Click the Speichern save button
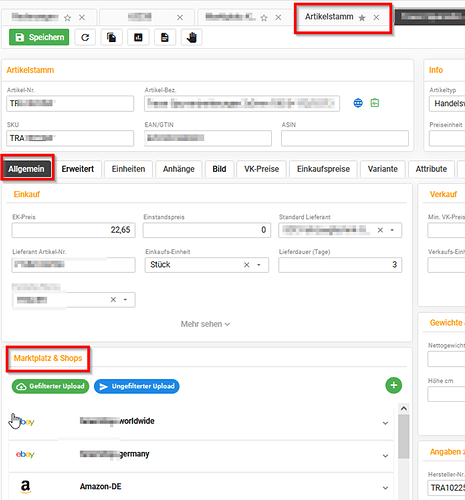 click(x=39, y=37)
